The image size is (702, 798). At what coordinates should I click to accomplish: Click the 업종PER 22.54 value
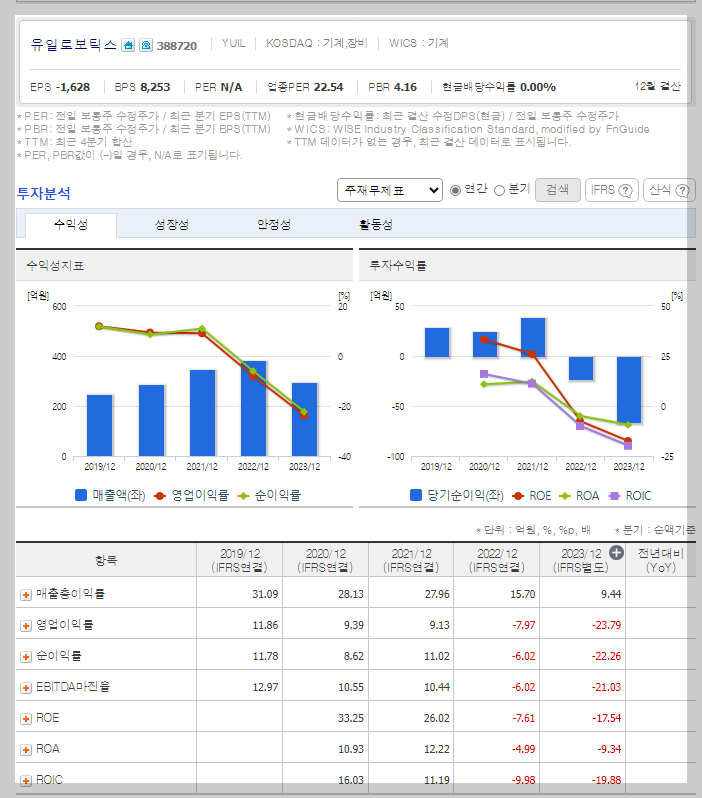point(305,87)
